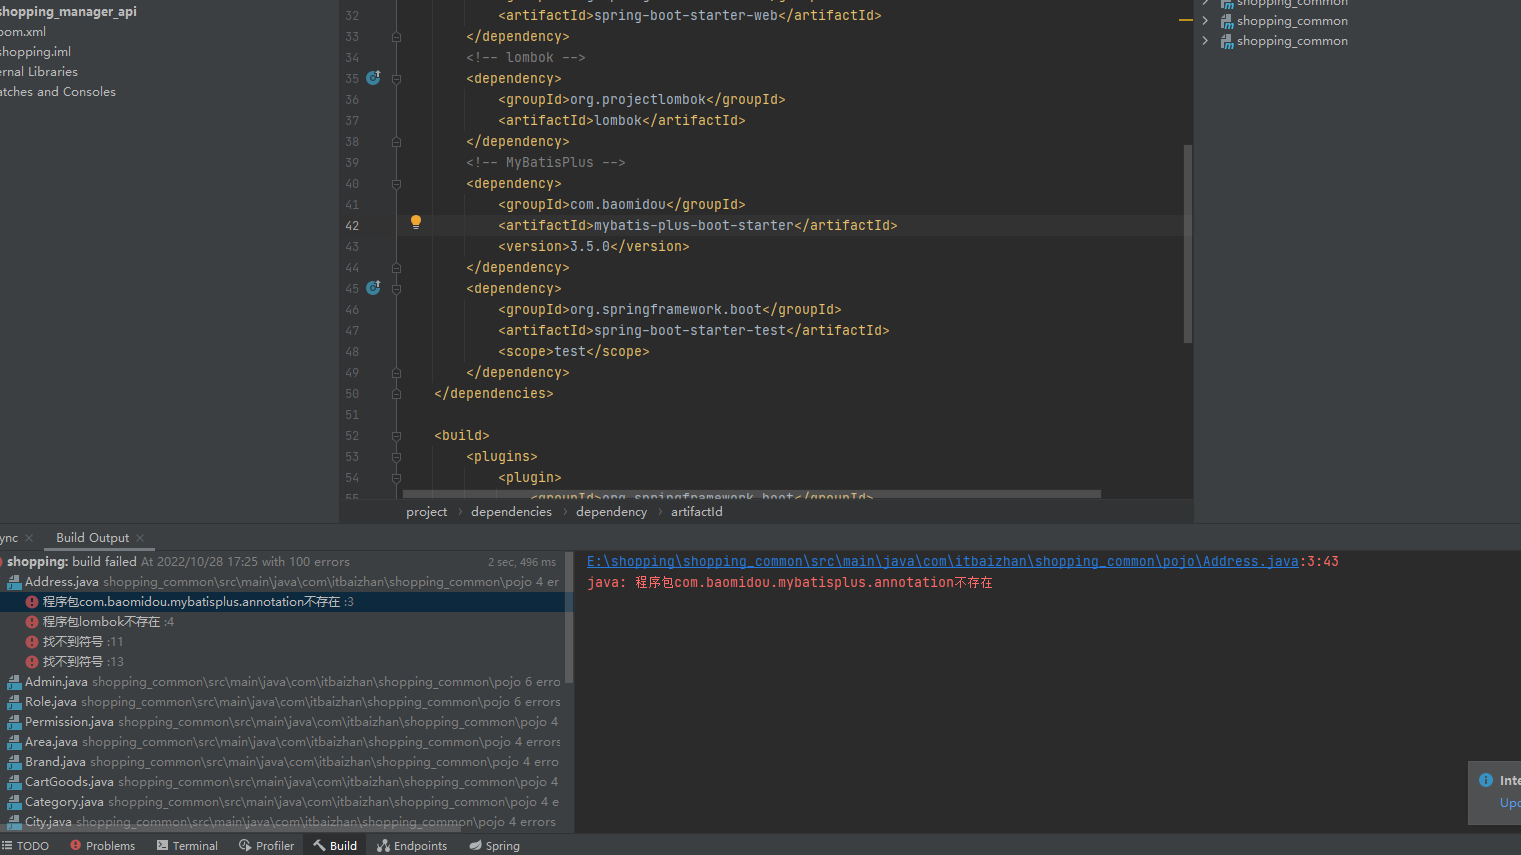Open the Endpoints tool window
Viewport: 1521px width, 855px height.
coord(412,846)
